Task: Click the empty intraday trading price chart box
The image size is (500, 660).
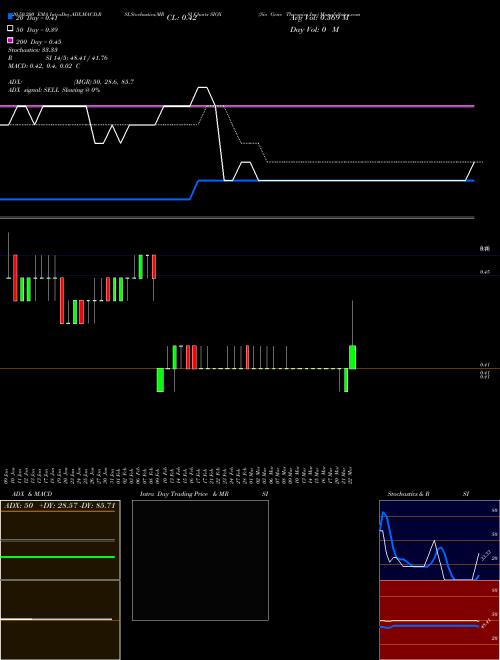Action: [200, 560]
